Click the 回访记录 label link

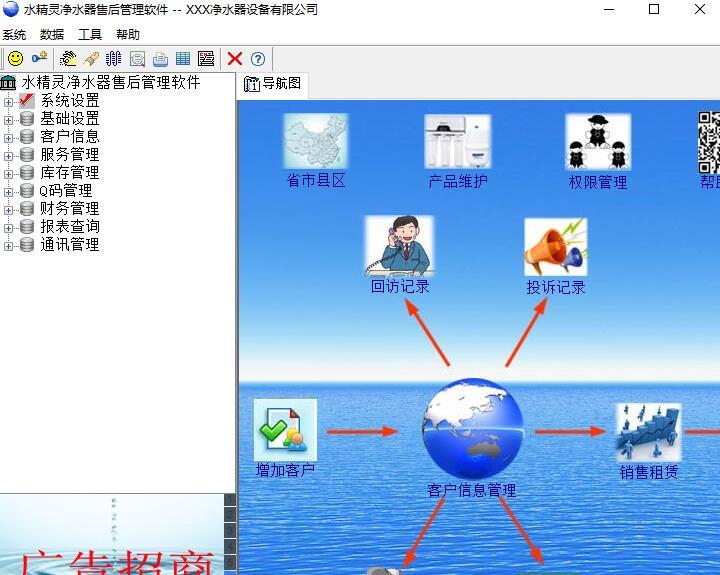coord(400,287)
